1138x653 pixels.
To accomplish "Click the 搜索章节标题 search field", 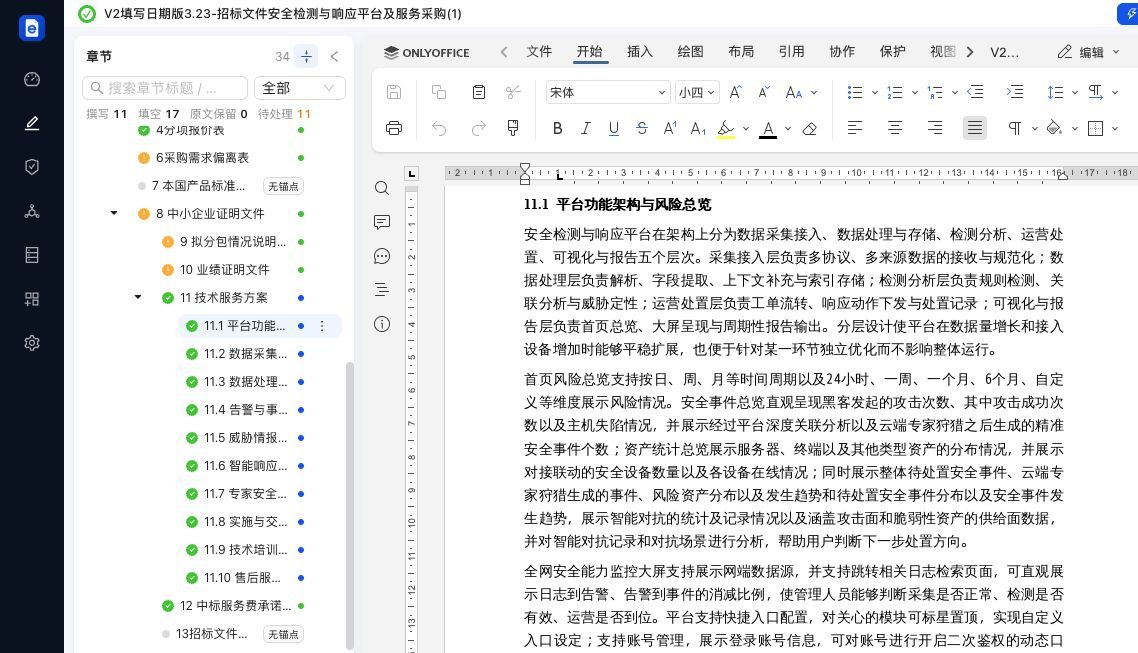I will 165,88.
